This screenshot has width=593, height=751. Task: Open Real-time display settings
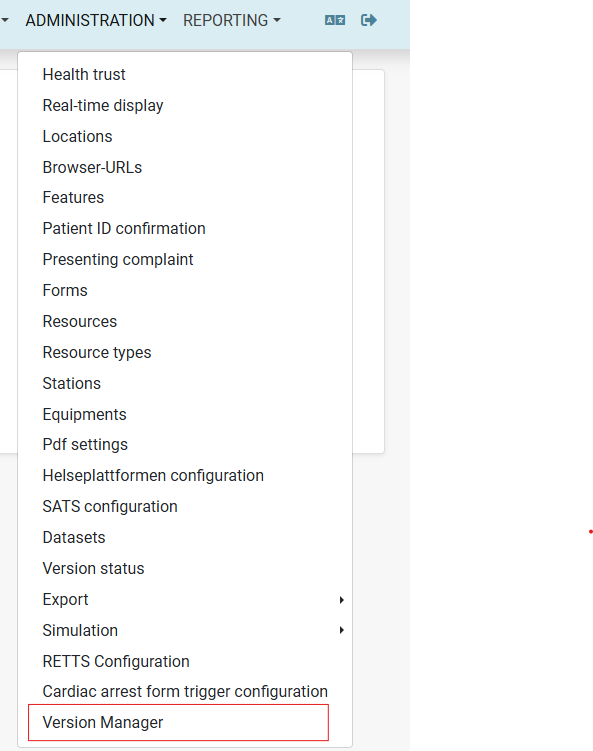pos(185,105)
